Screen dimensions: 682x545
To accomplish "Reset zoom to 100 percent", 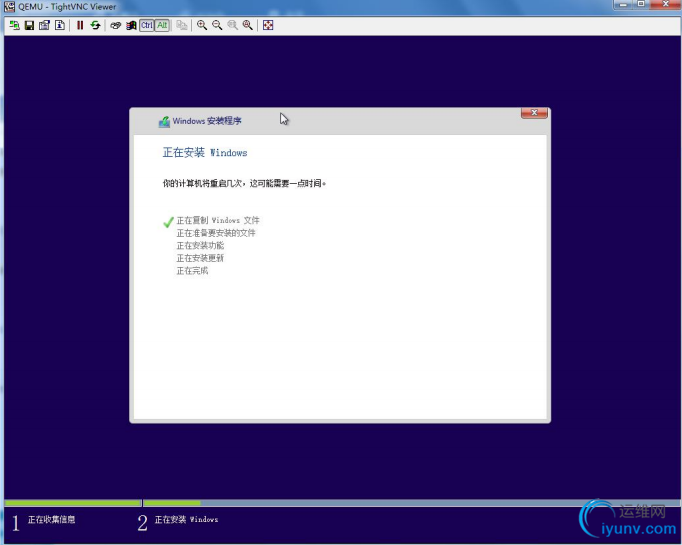I will (233, 25).
